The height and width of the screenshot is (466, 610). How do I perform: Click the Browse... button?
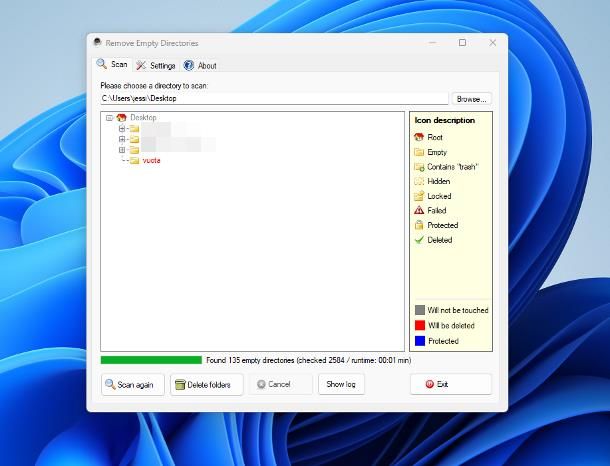[472, 99]
